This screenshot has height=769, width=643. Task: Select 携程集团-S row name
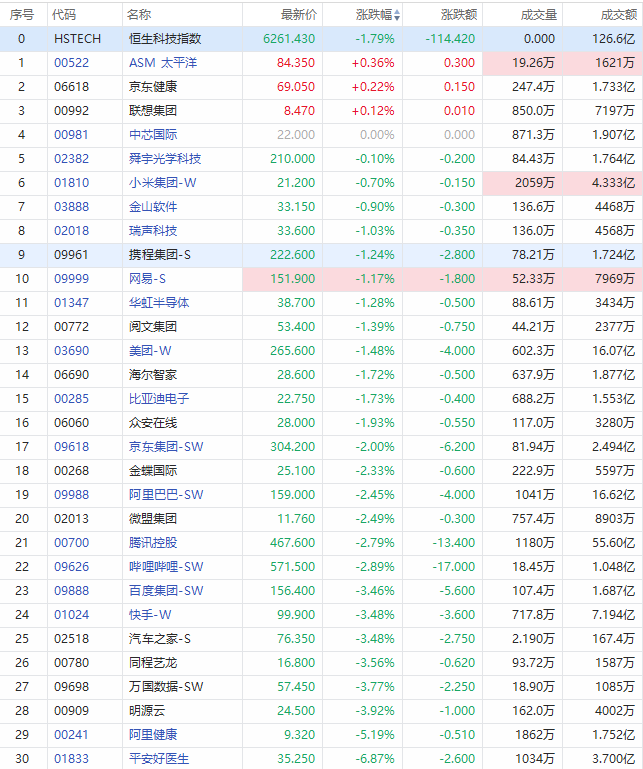tap(160, 255)
